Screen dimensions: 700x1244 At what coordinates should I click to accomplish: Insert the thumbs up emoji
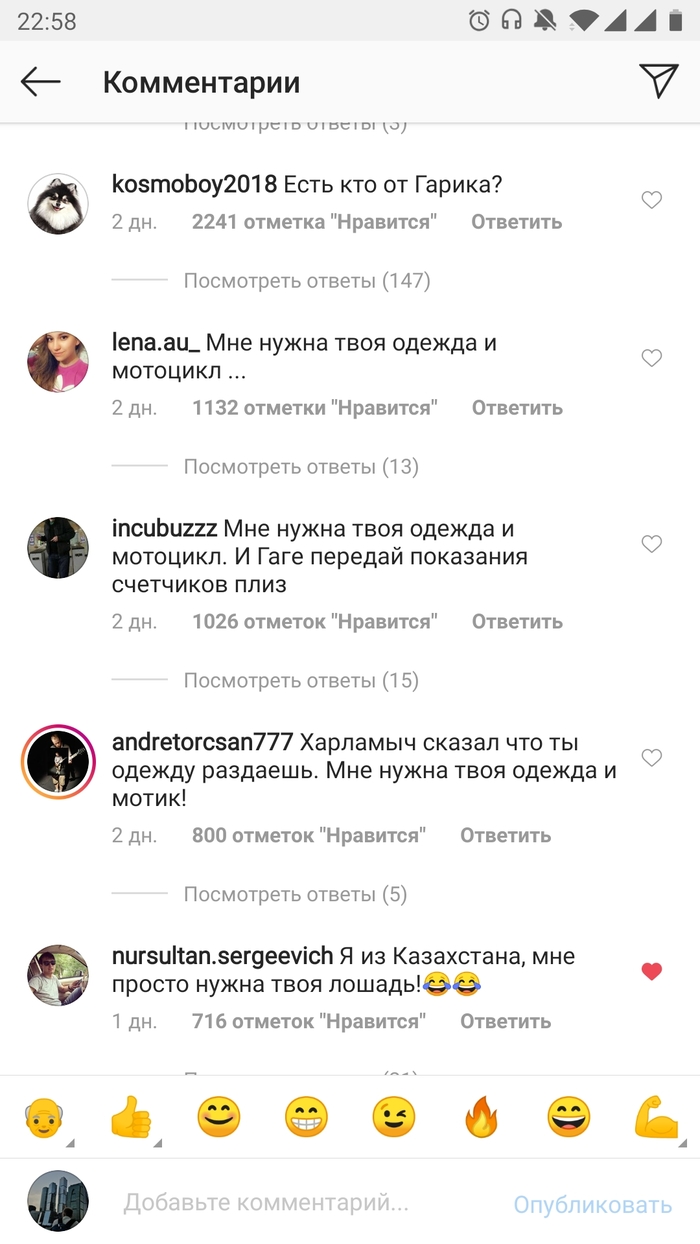point(131,1118)
